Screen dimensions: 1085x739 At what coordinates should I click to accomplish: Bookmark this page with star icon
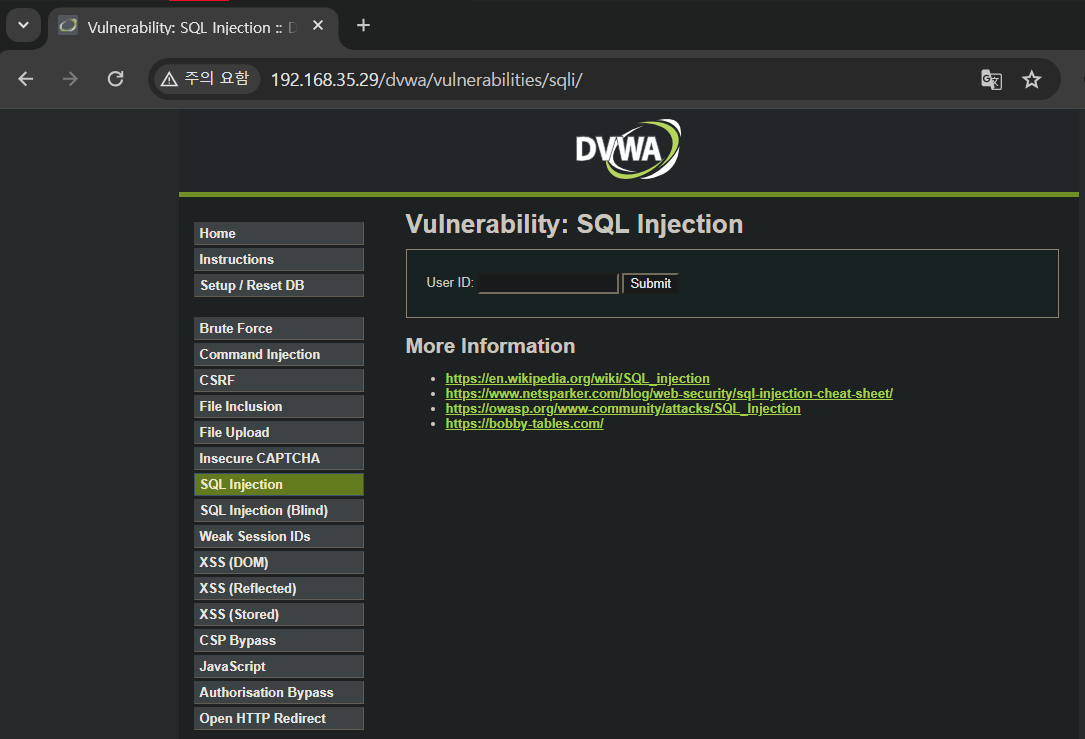1032,80
